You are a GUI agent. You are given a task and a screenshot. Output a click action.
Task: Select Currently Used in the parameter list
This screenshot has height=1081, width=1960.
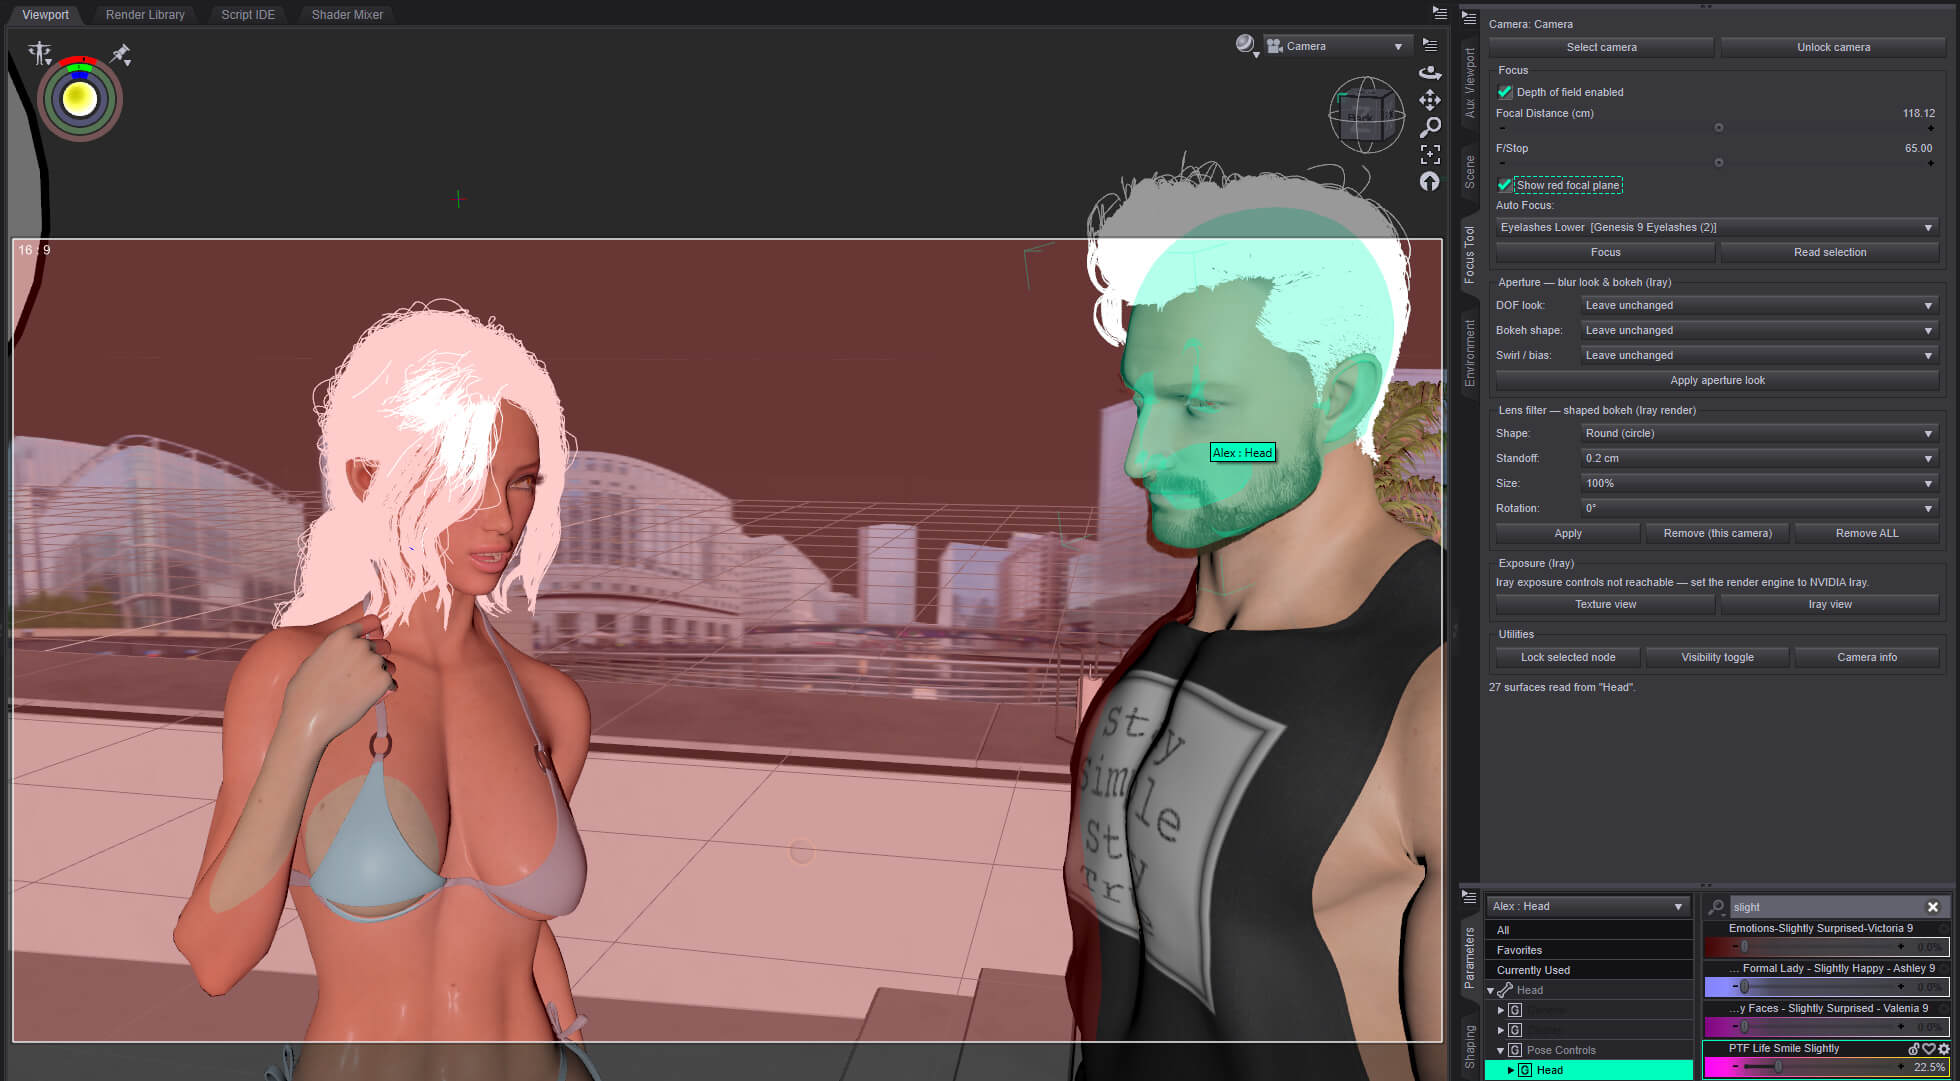(x=1588, y=970)
